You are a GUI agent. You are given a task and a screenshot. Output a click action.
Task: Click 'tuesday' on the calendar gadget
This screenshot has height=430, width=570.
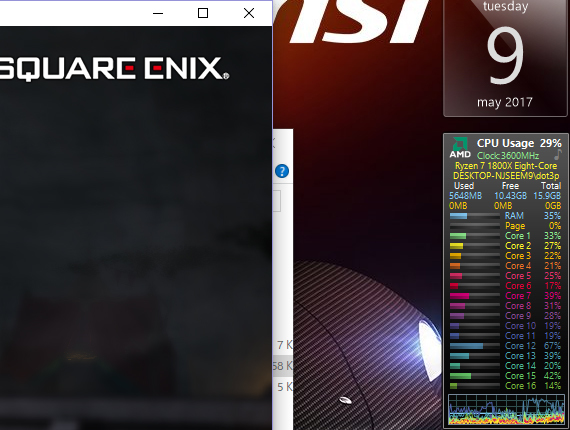pyautogui.click(x=505, y=7)
